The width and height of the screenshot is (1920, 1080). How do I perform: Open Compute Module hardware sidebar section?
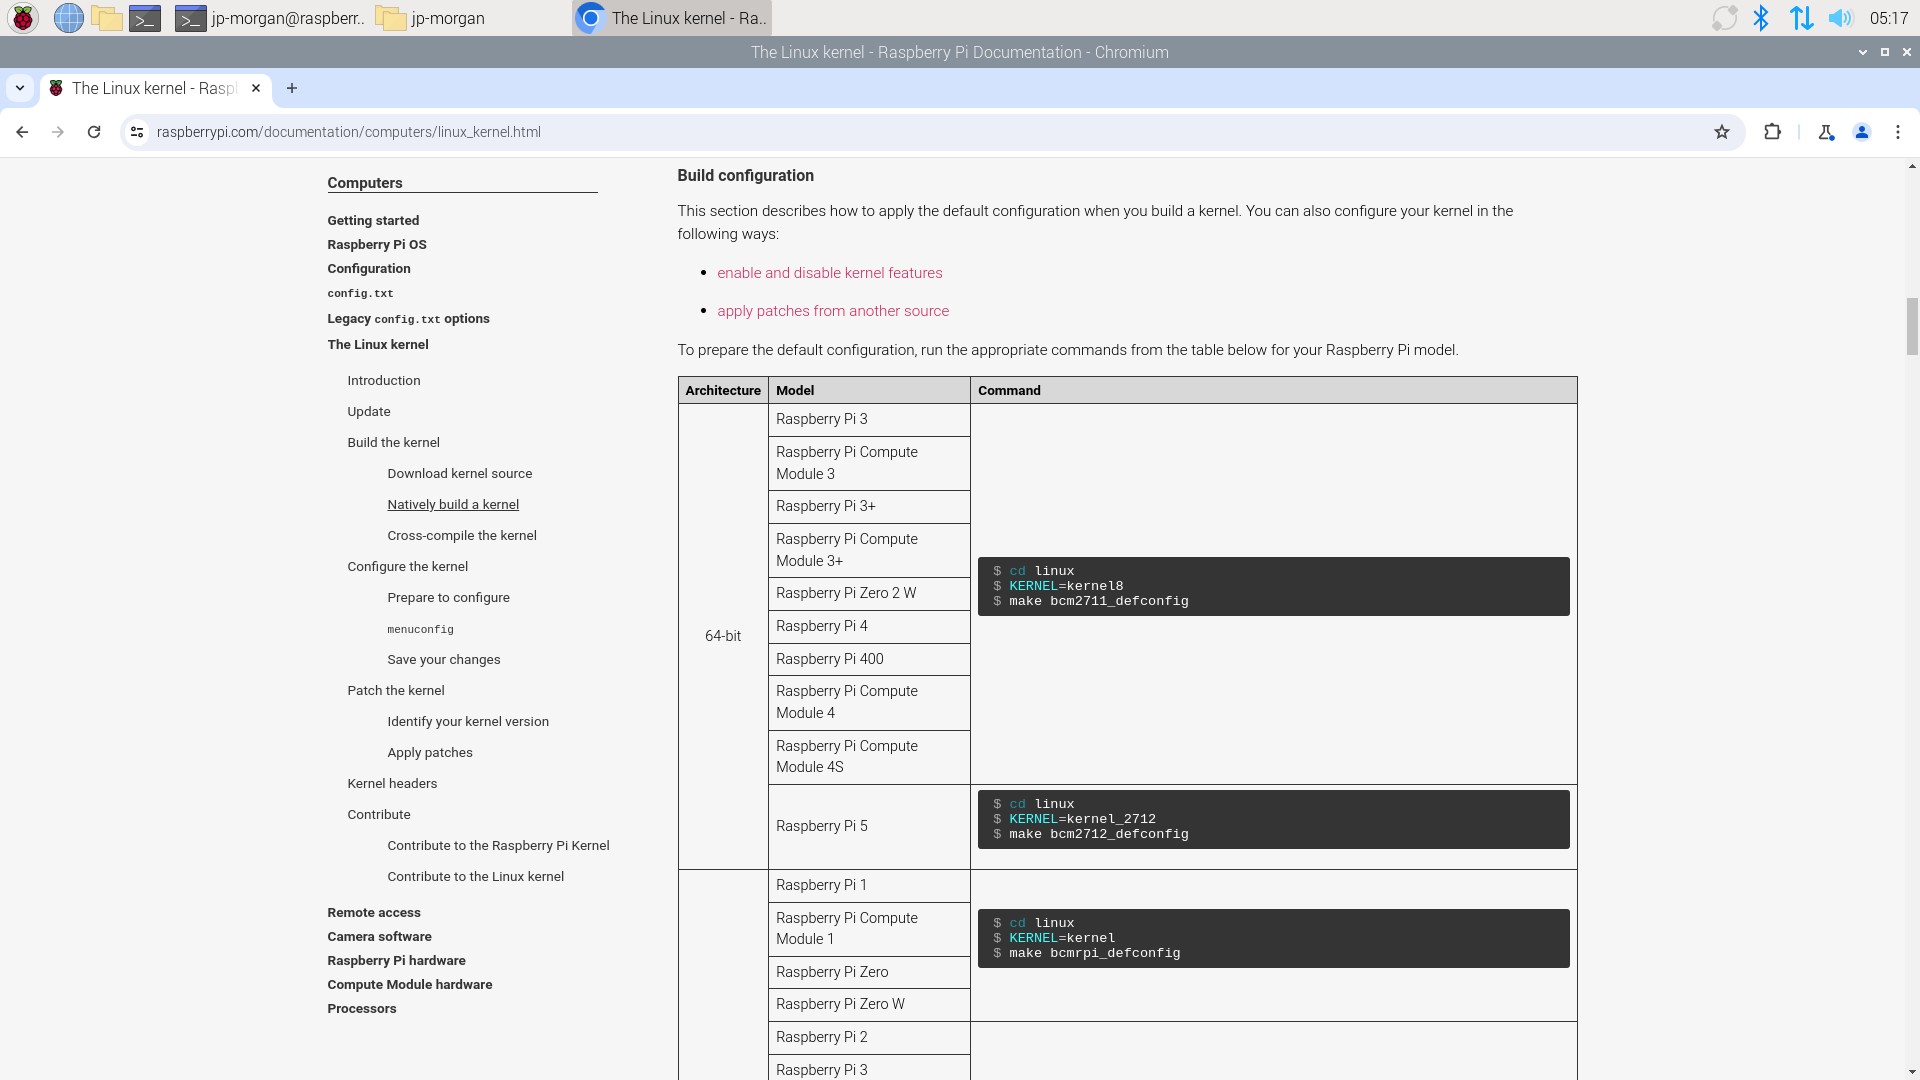(x=410, y=985)
